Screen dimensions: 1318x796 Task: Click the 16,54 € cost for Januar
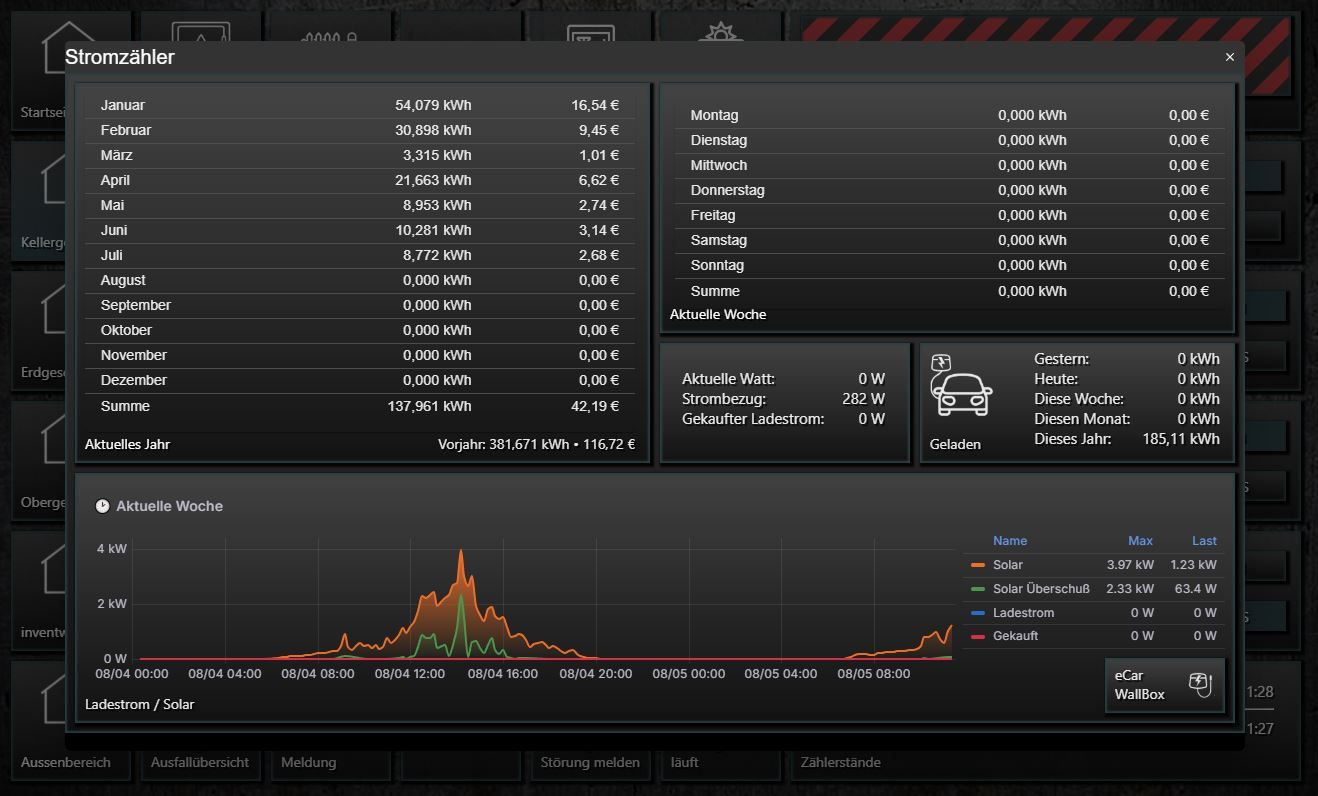[x=595, y=105]
